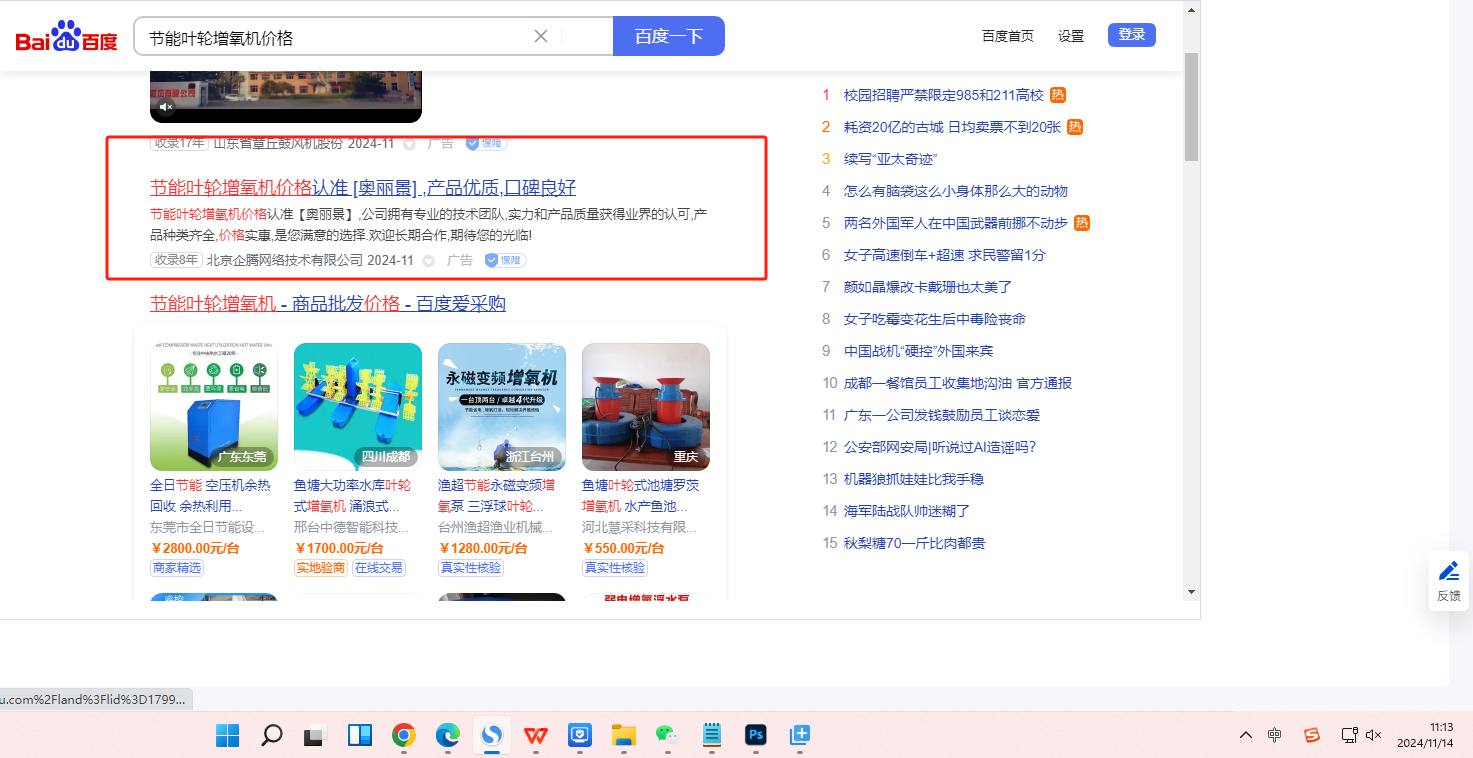Open the Widgets panel on the taskbar
Screen dimensions: 1473x758
(359, 736)
